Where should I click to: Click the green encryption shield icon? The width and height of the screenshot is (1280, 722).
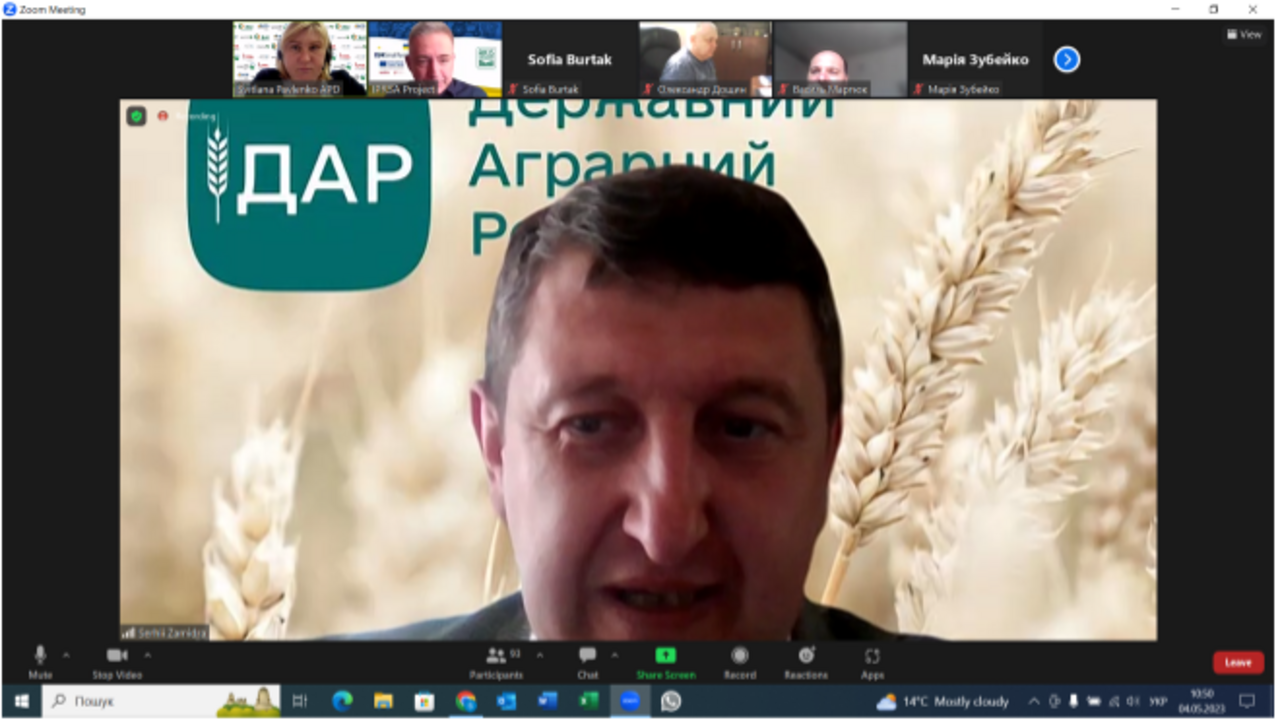[x=136, y=116]
